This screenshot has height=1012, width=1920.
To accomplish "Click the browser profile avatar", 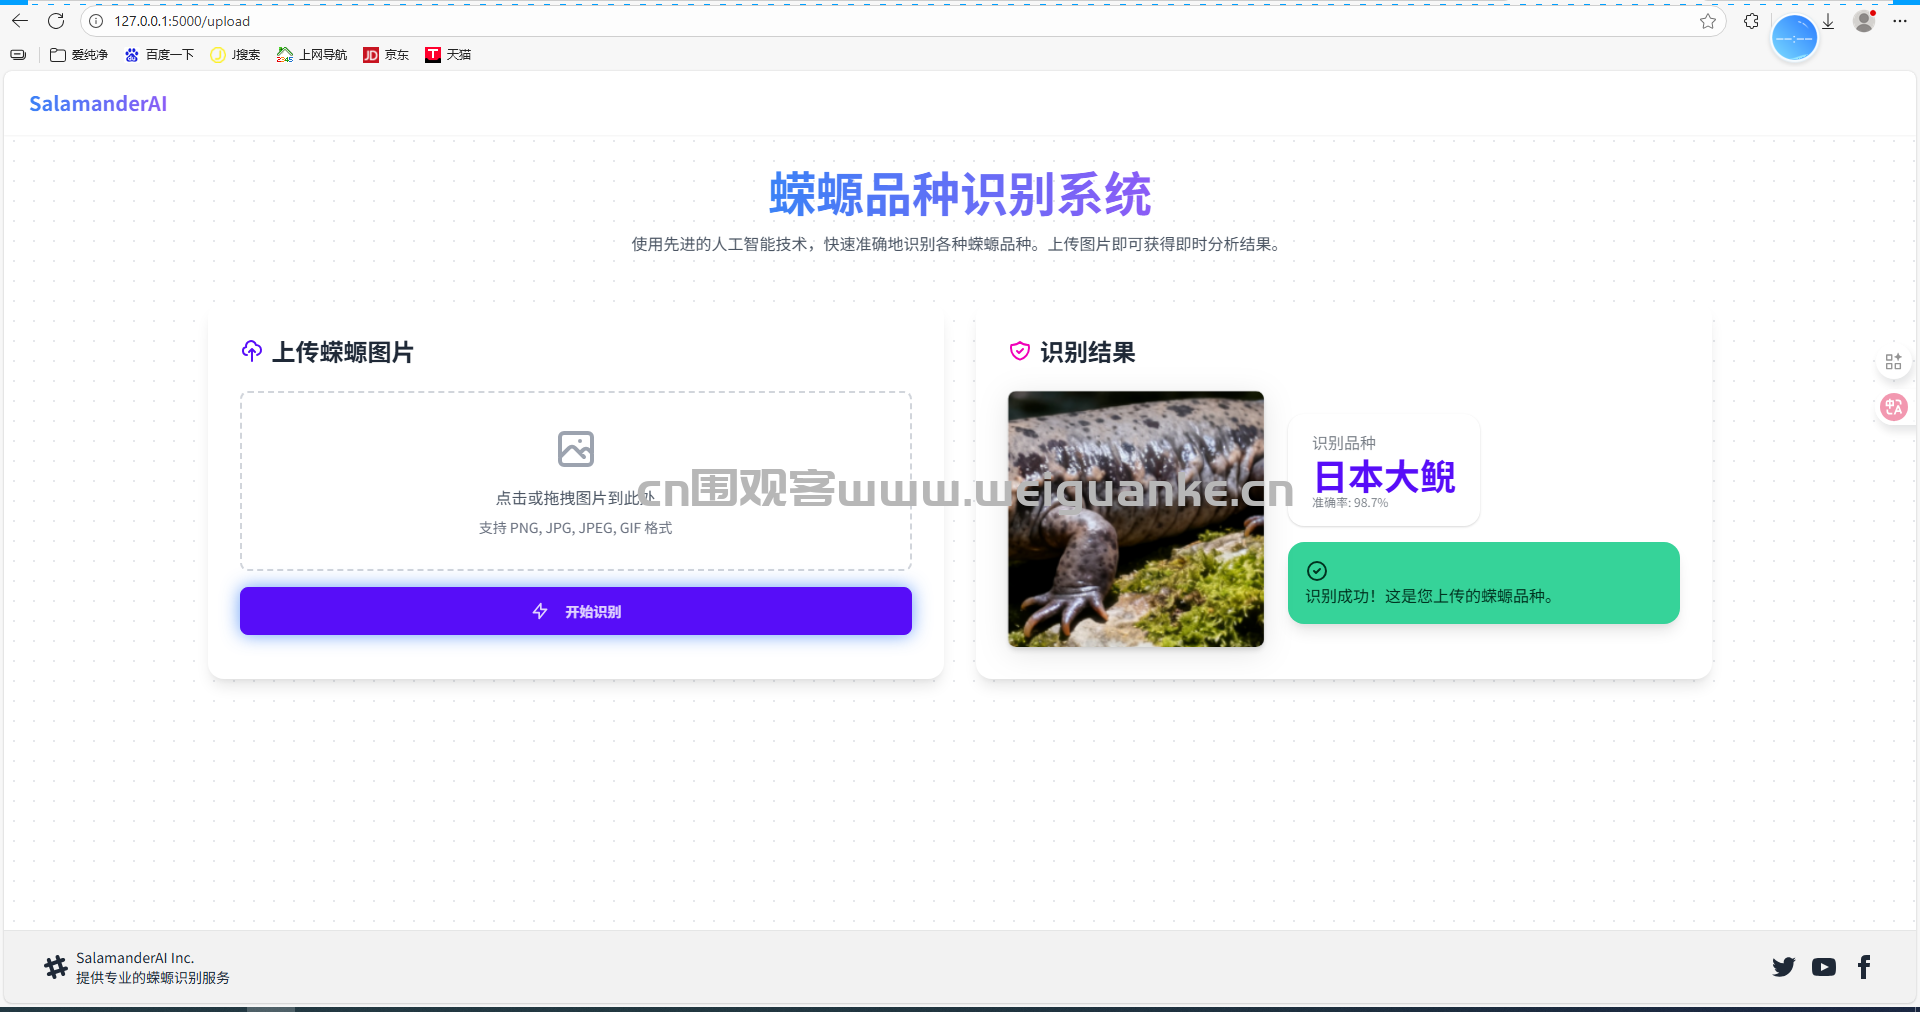I will [1864, 21].
